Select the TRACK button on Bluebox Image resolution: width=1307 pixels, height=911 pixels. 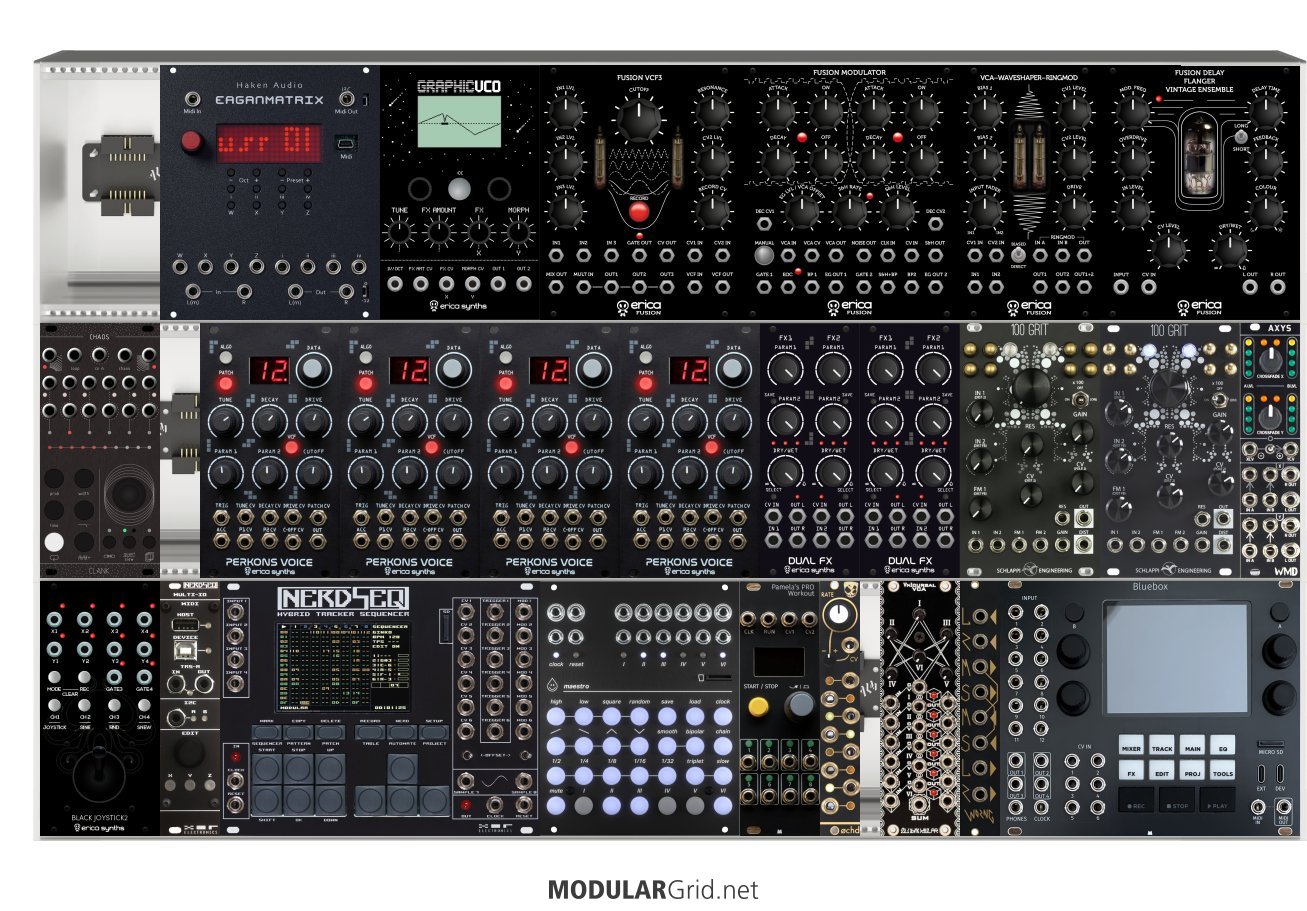1162,747
